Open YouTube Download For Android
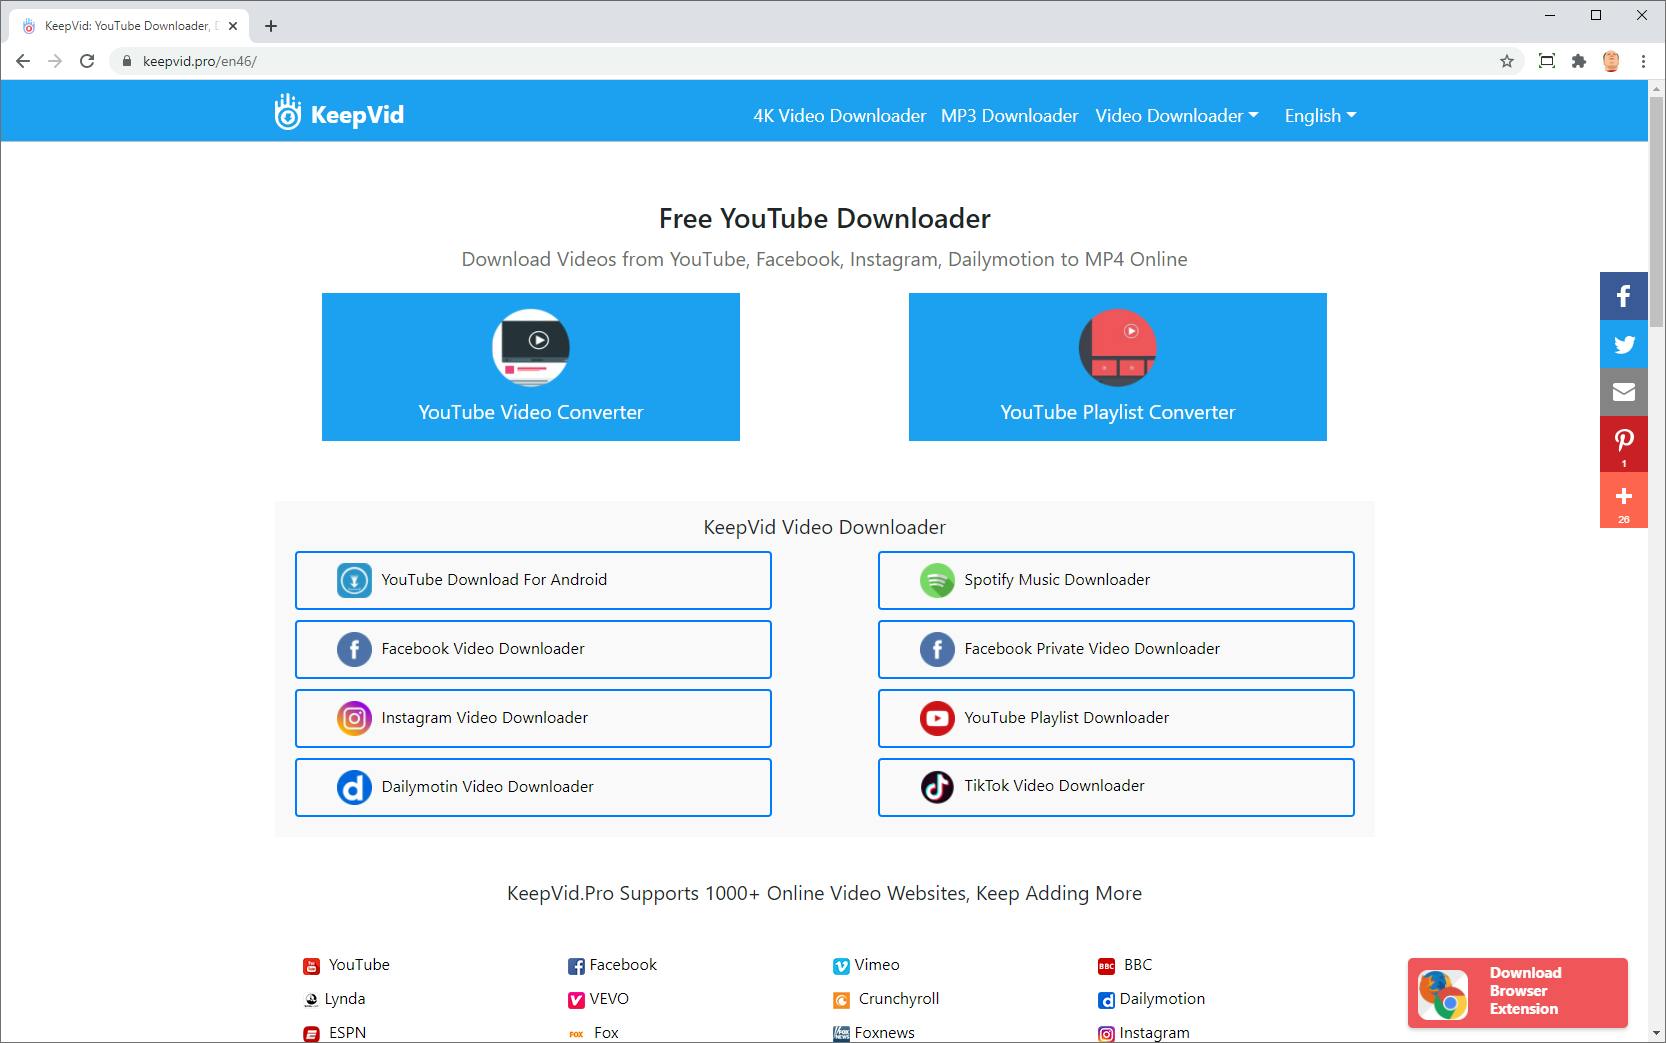The height and width of the screenshot is (1043, 1666). coord(533,580)
